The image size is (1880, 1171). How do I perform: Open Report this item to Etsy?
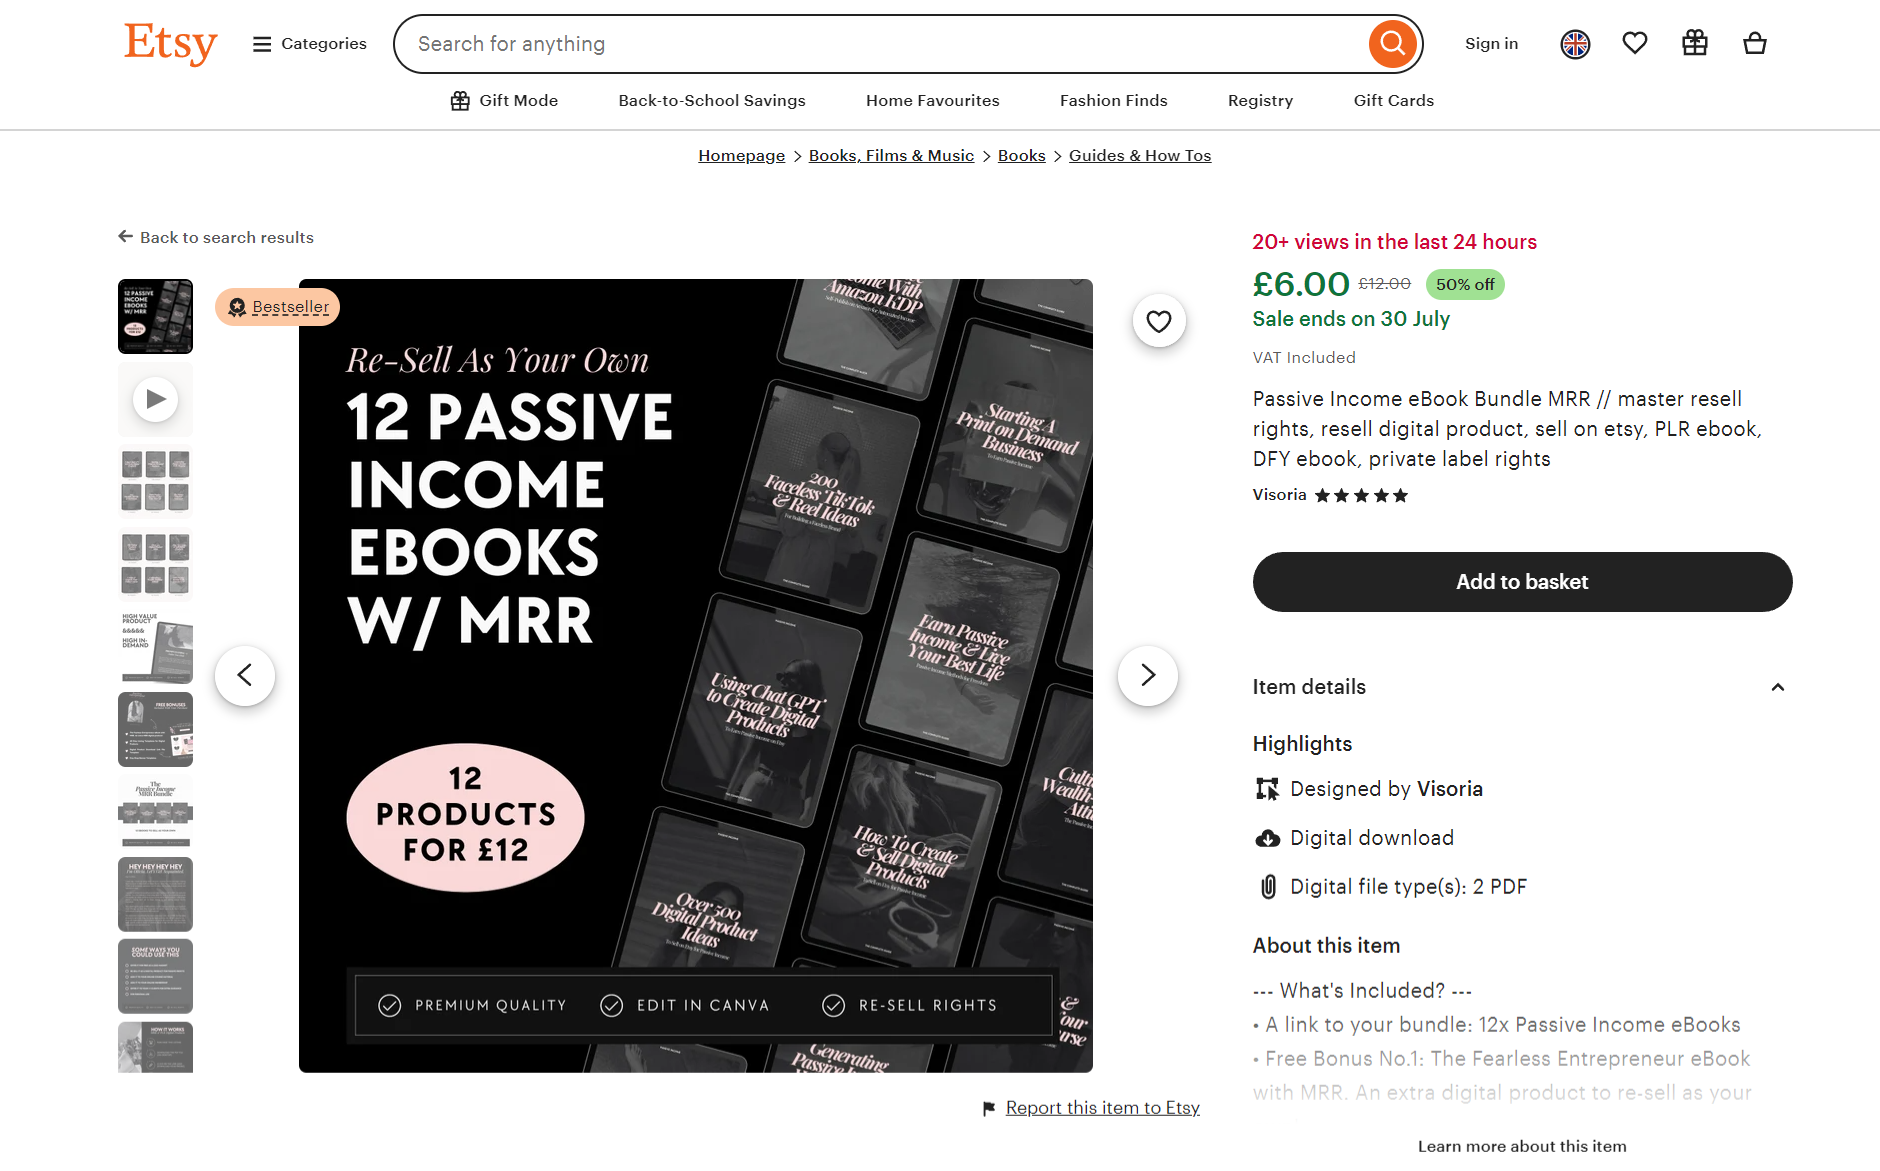1101,1107
